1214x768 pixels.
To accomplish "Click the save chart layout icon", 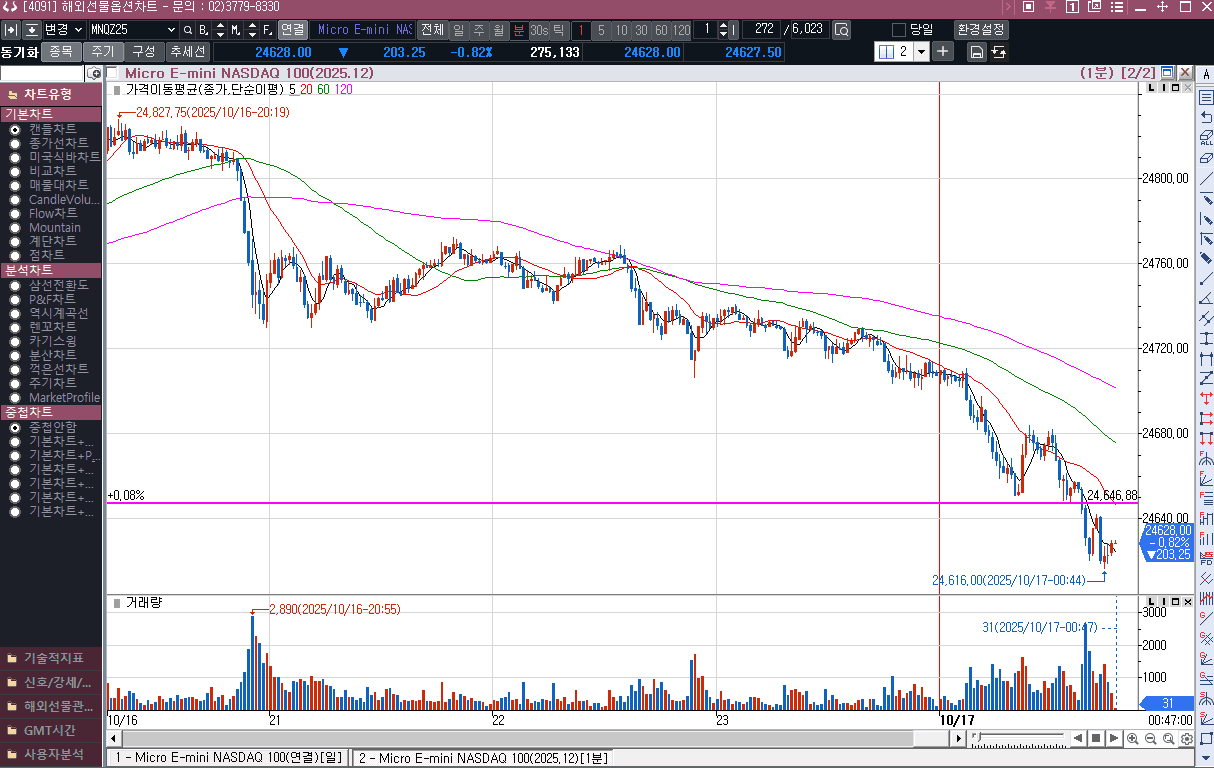I will pos(977,51).
